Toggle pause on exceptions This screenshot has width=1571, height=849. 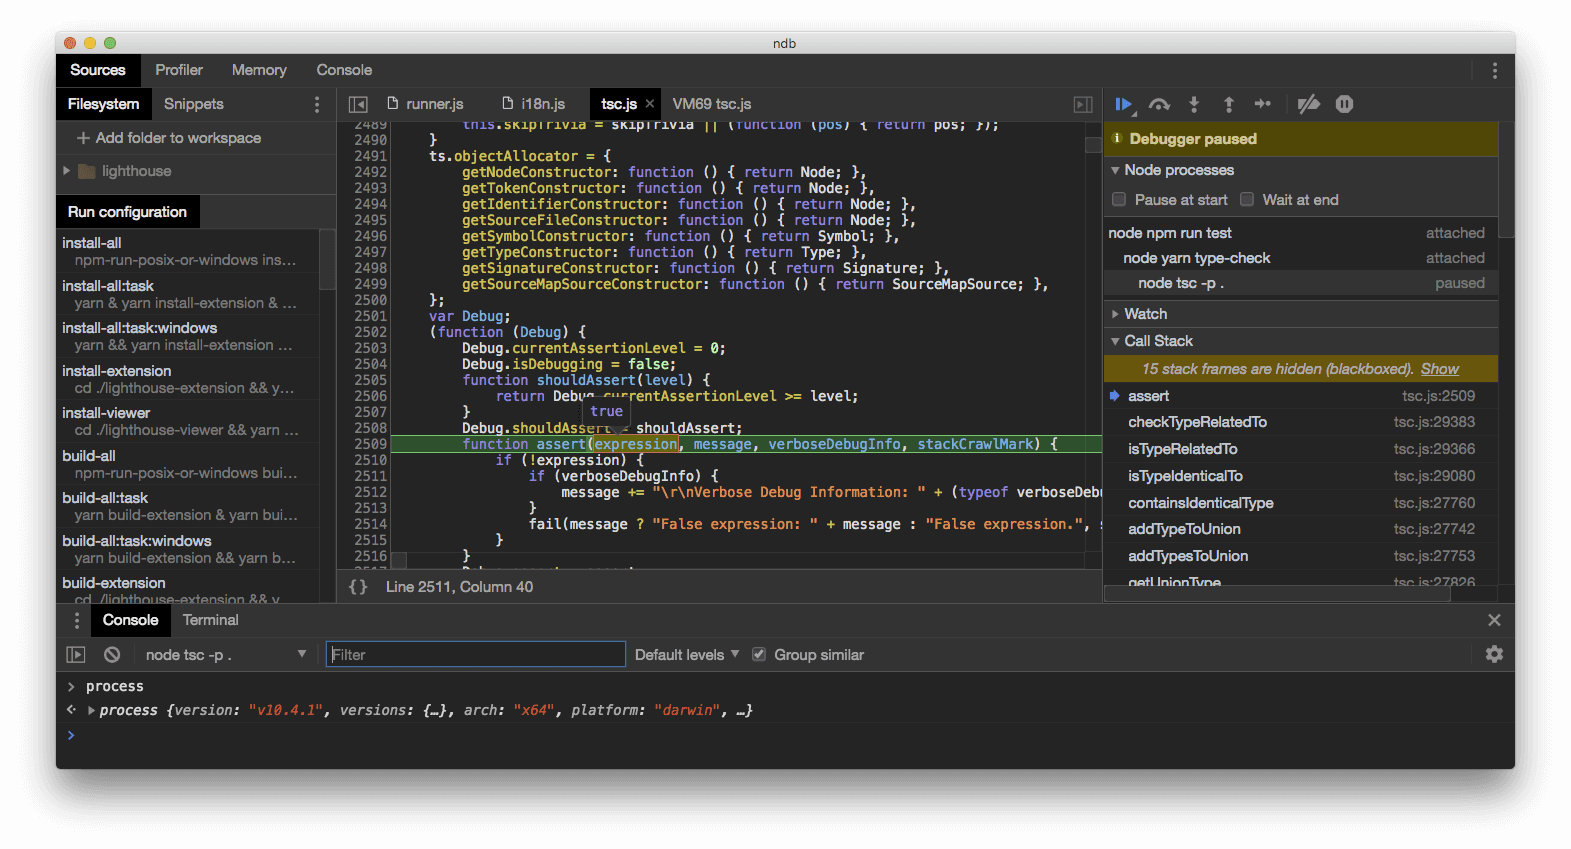point(1344,104)
